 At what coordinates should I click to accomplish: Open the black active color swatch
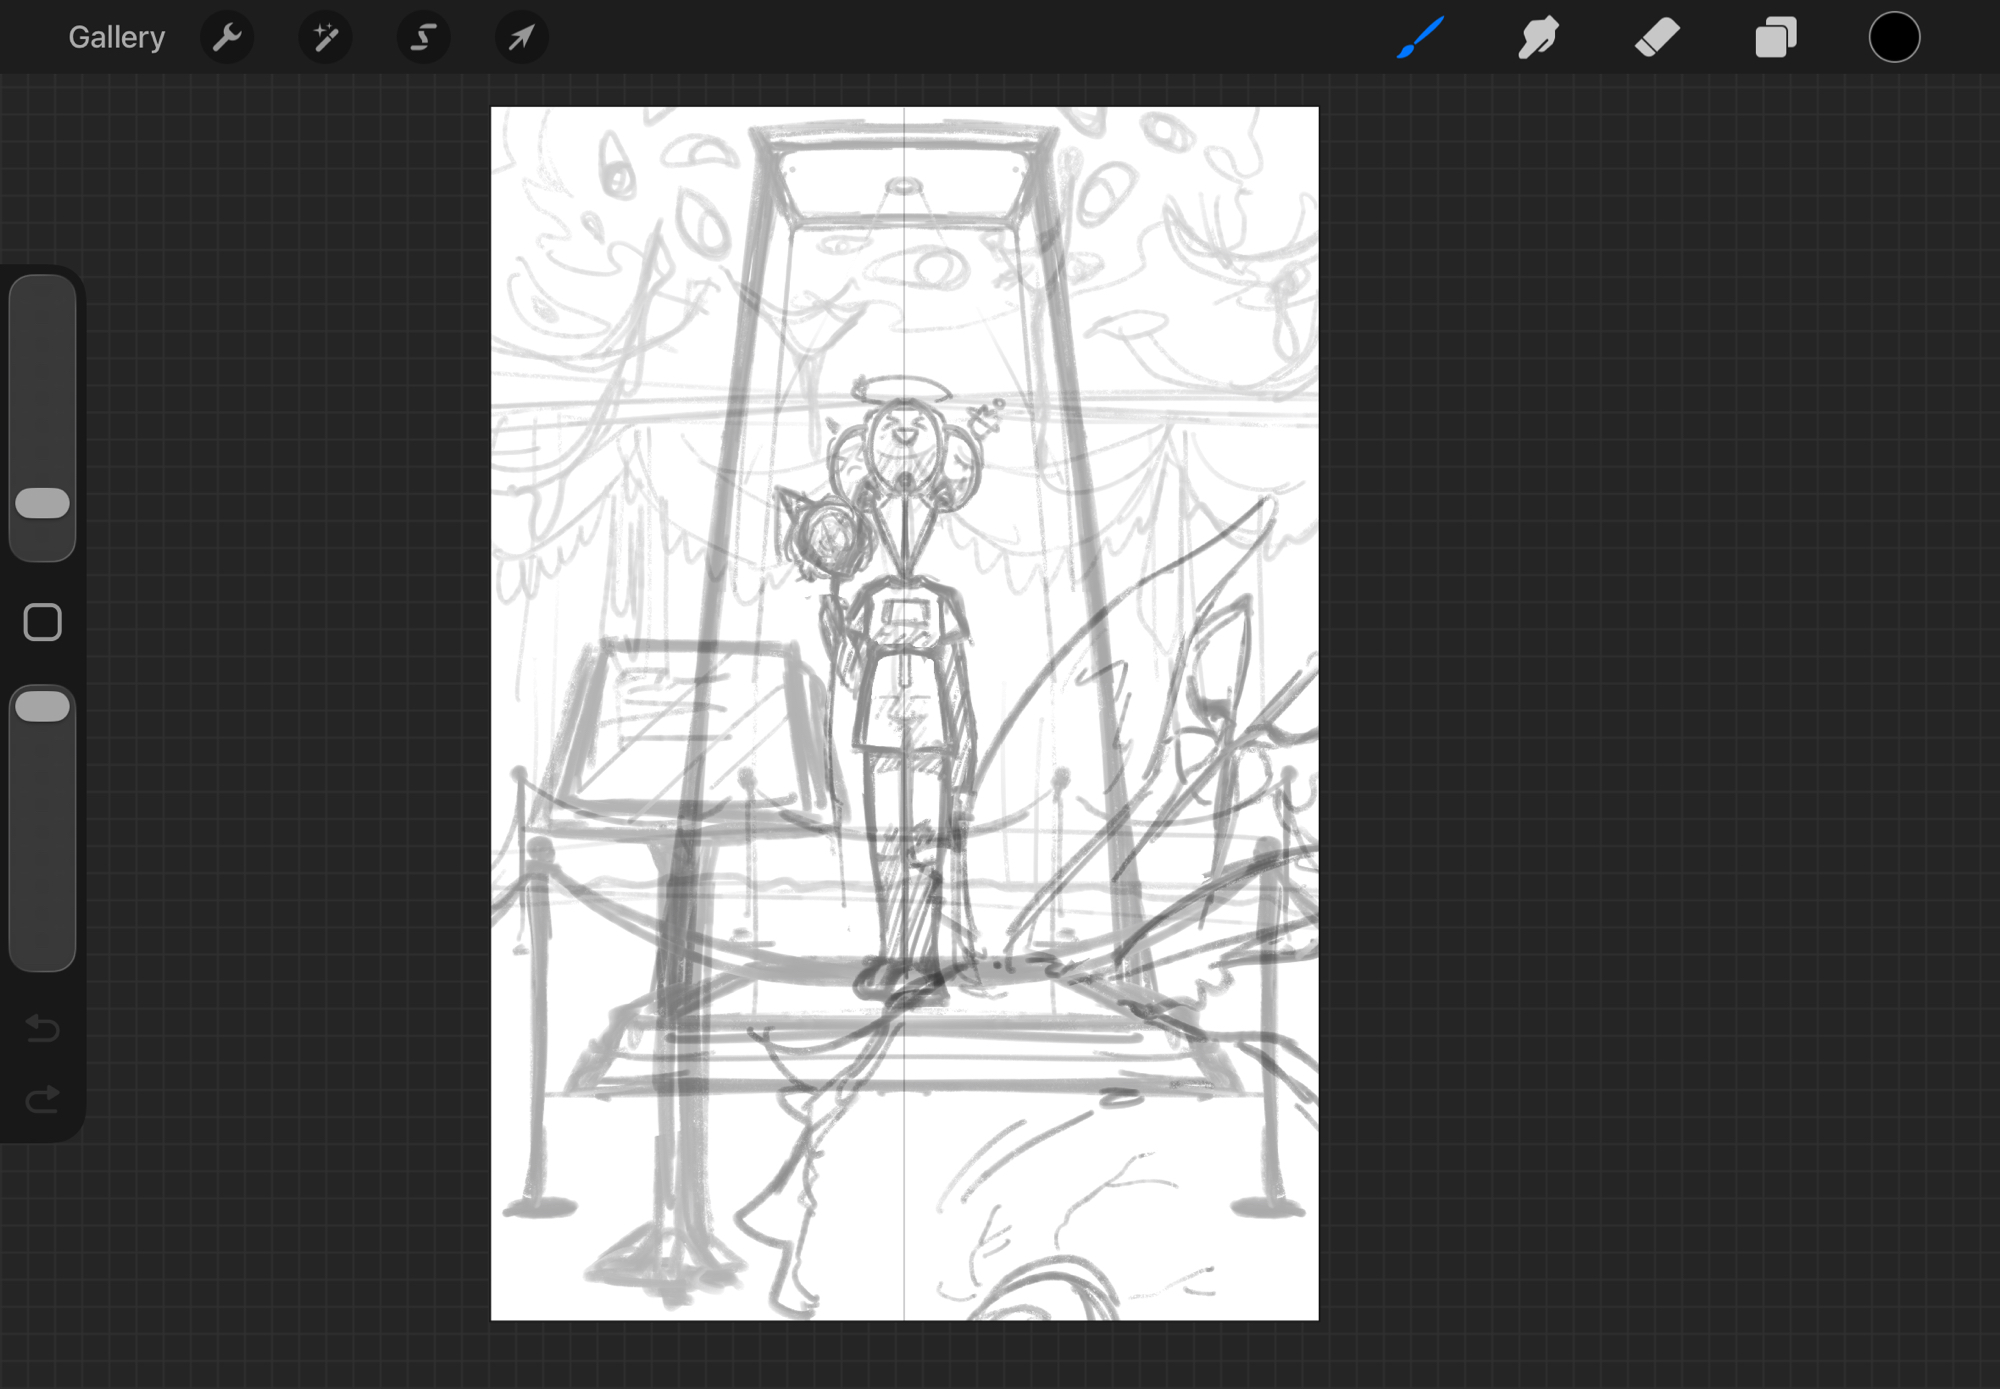coord(1894,38)
